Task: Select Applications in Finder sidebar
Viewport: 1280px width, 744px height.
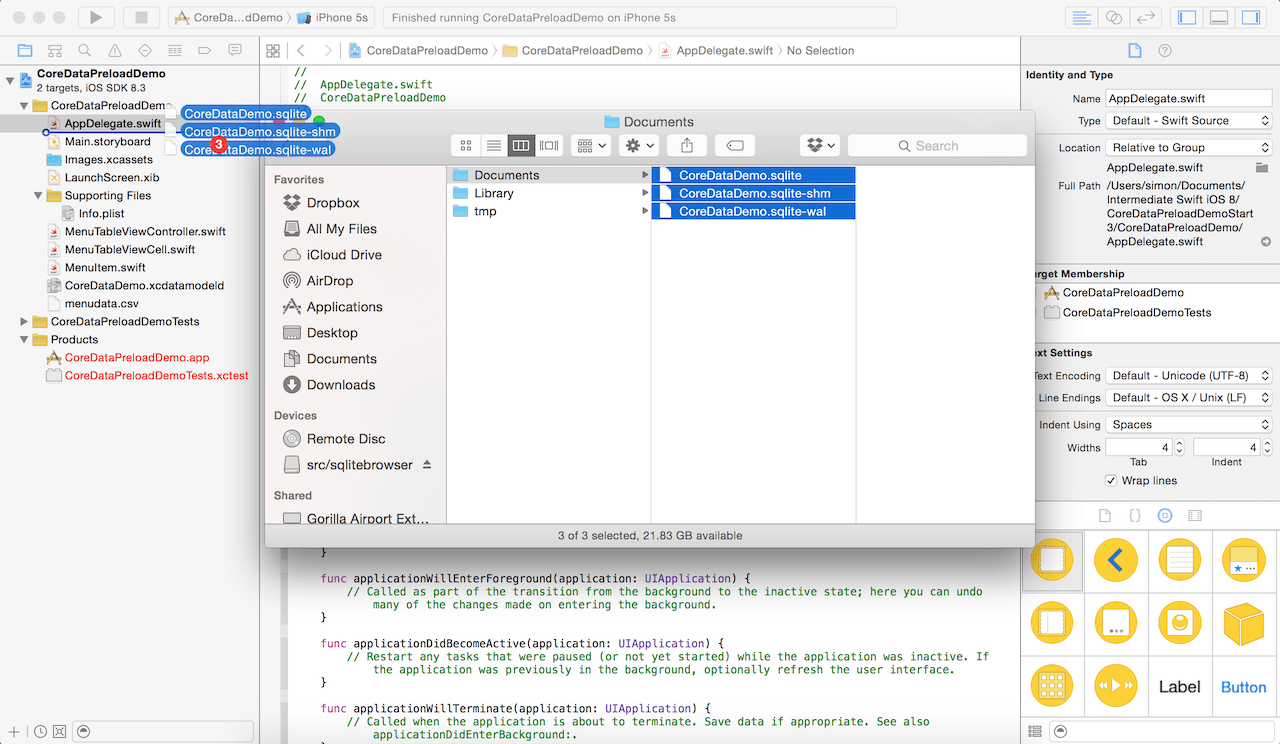Action: coord(344,307)
